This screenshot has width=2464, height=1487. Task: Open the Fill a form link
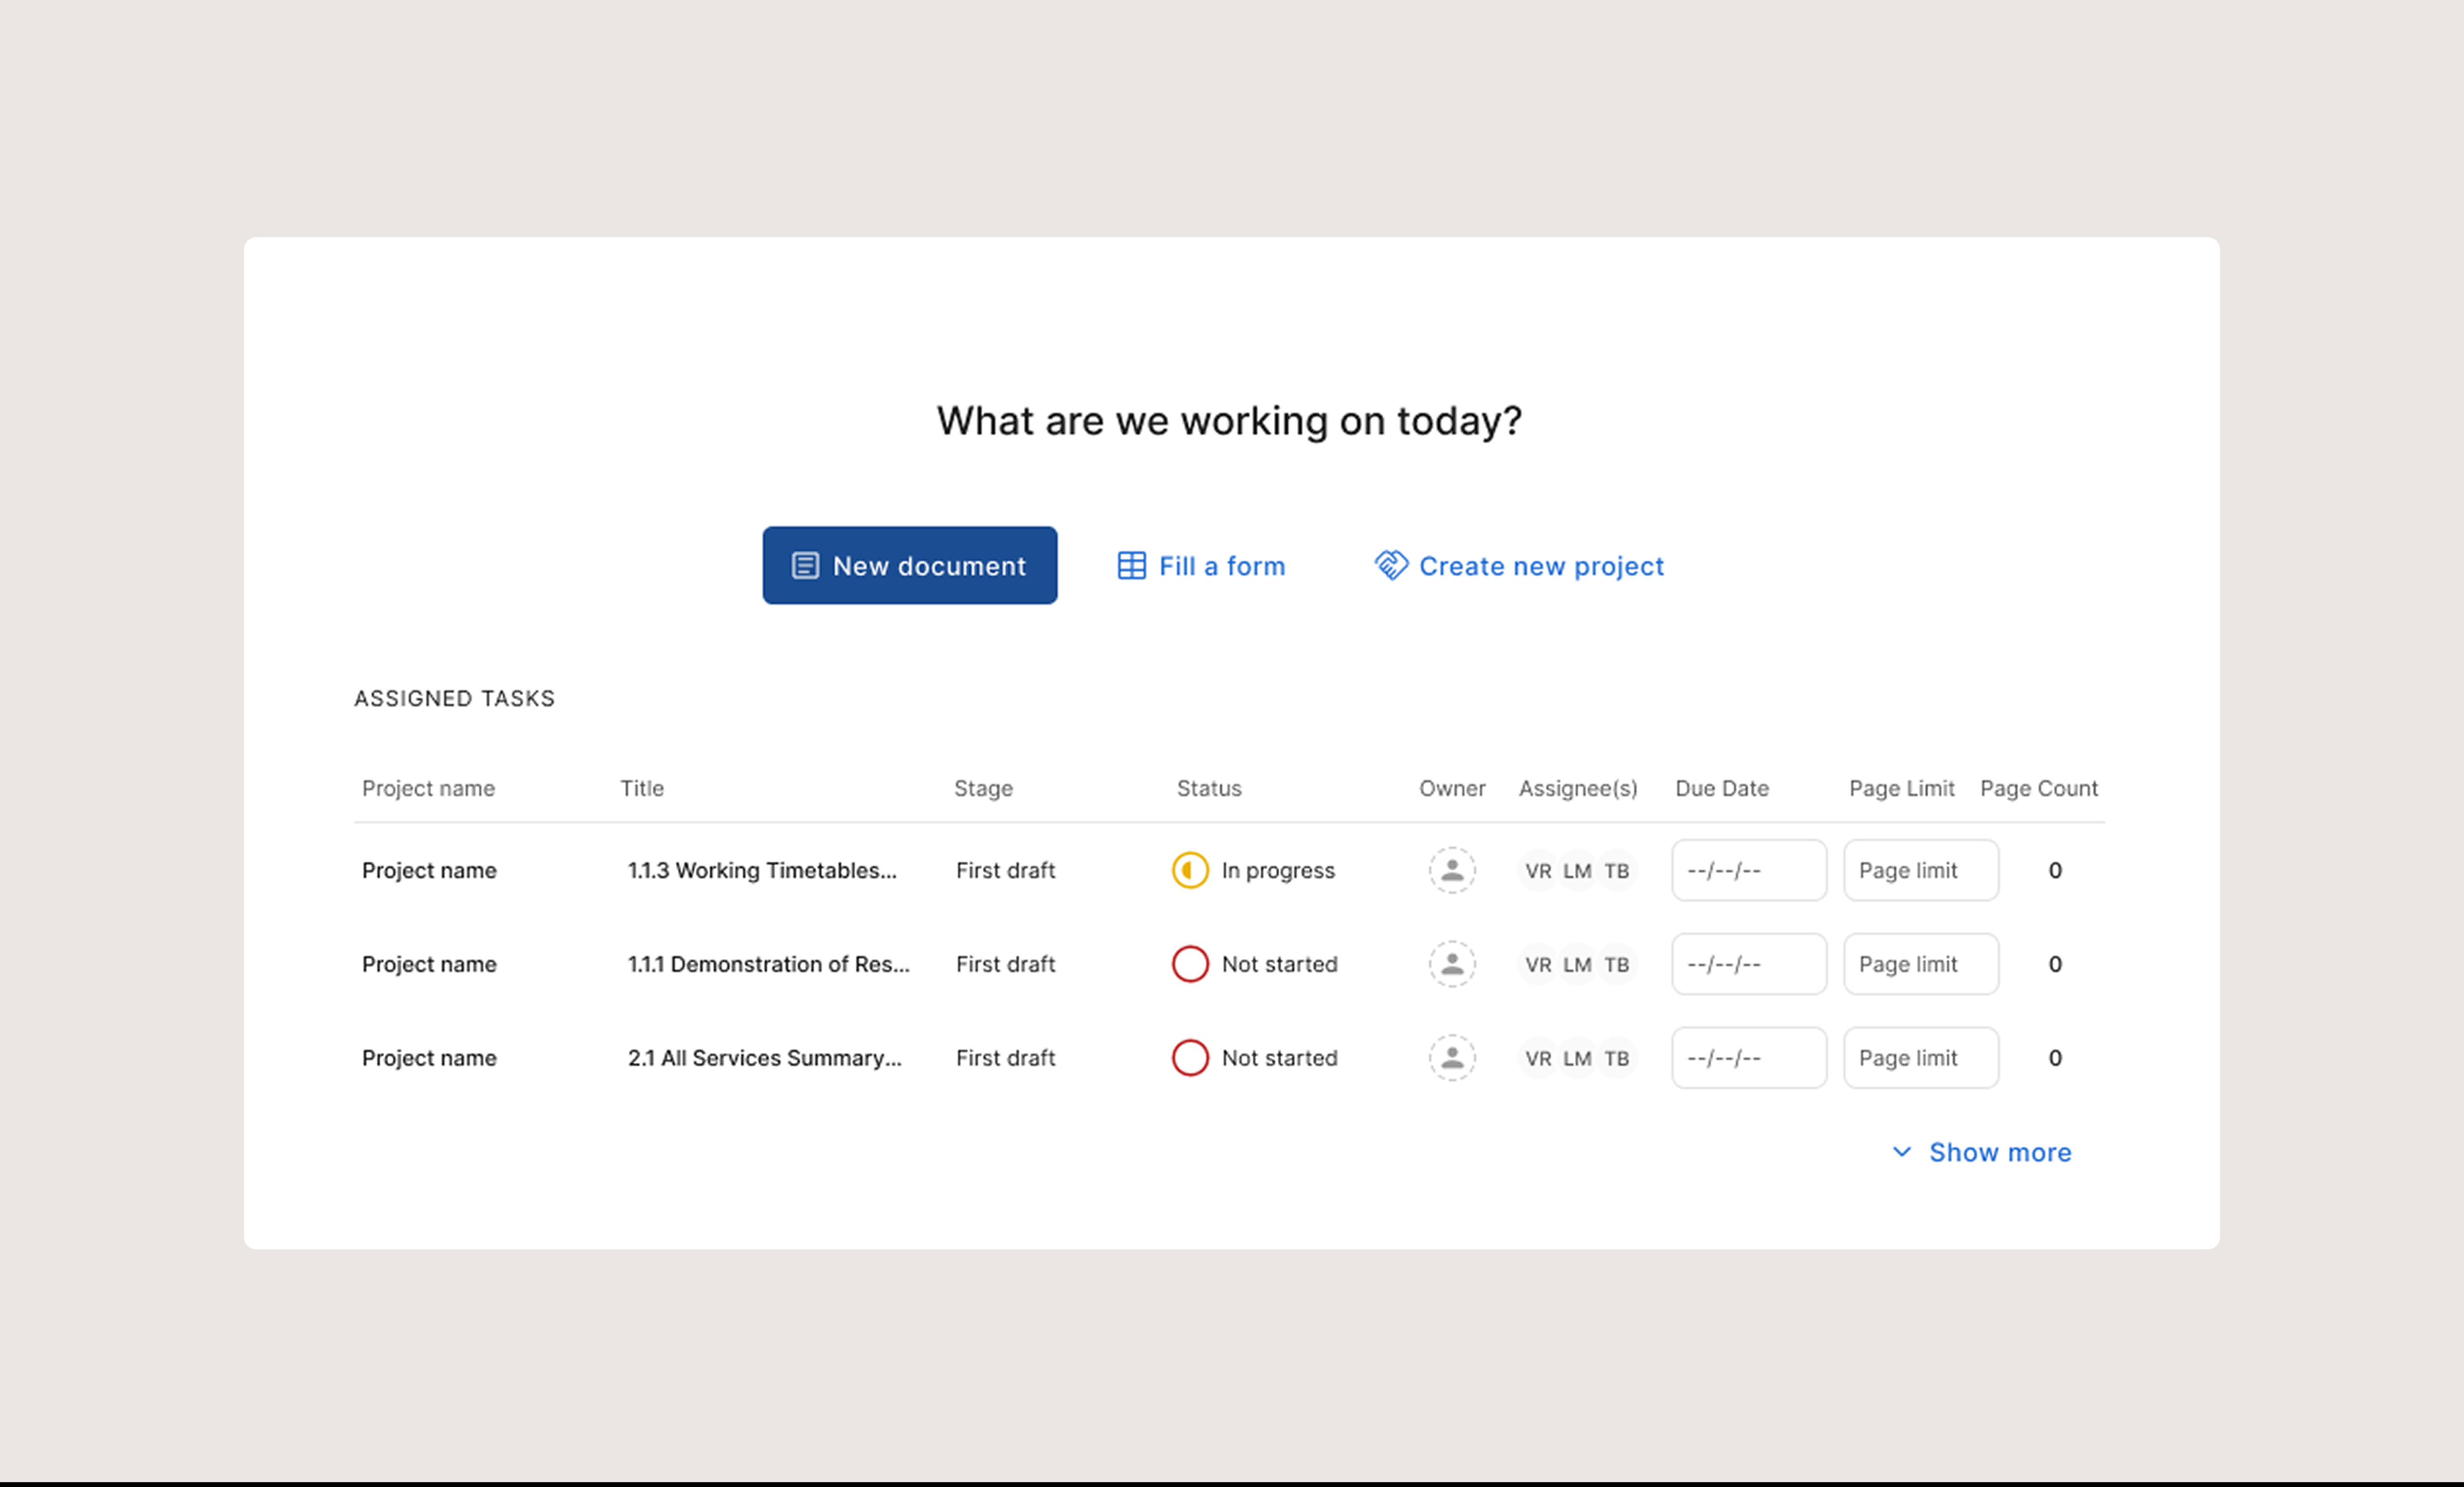[x=1201, y=566]
